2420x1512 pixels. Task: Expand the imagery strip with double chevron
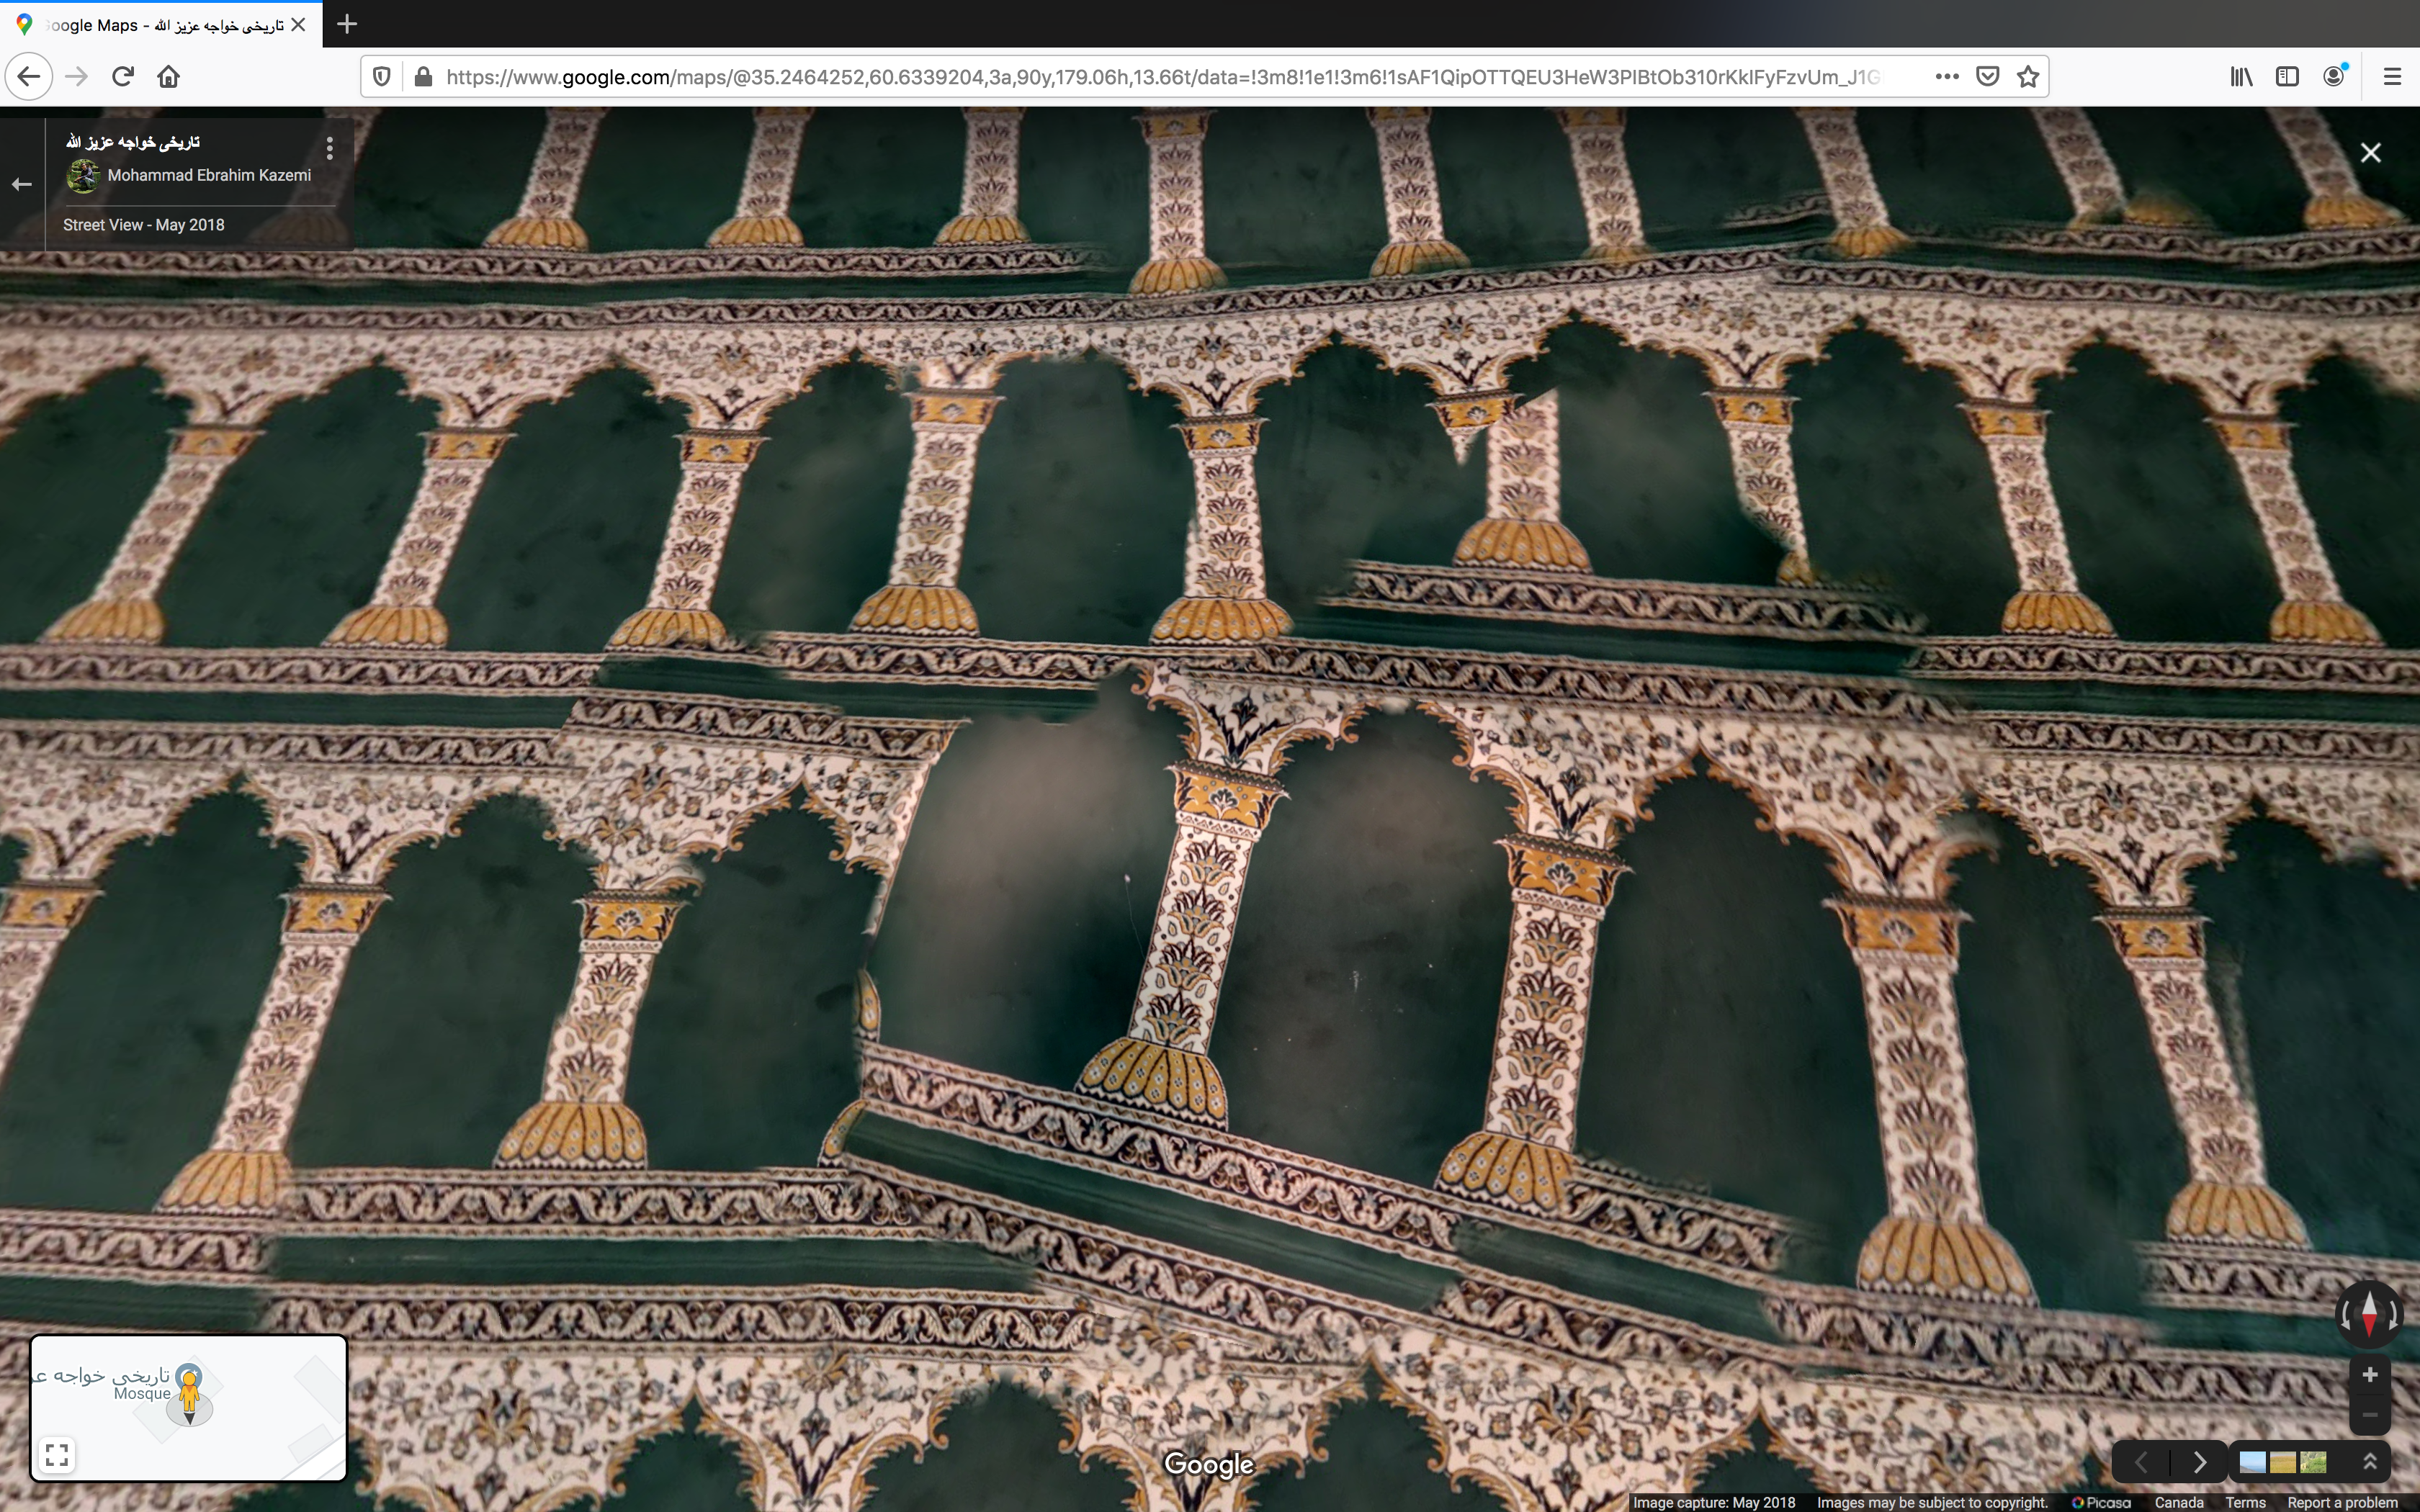2369,1462
